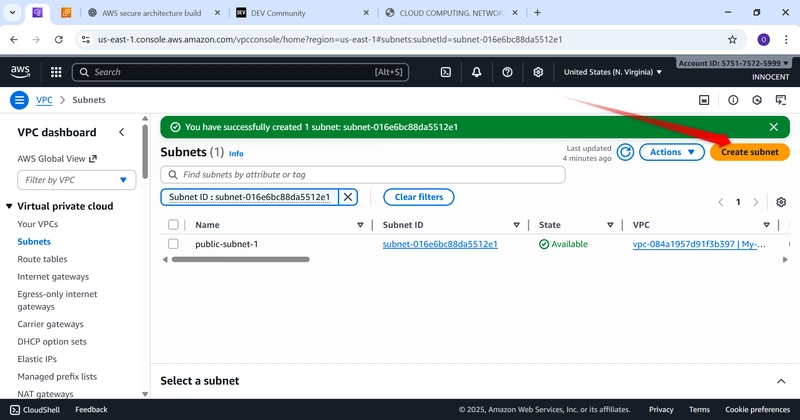Sort by the VPC column
Image resolution: width=800 pixels, height=420 pixels.
click(x=766, y=225)
